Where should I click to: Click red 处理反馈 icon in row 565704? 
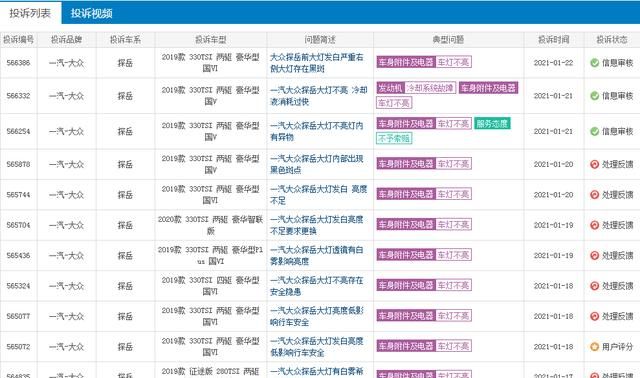[x=594, y=225]
